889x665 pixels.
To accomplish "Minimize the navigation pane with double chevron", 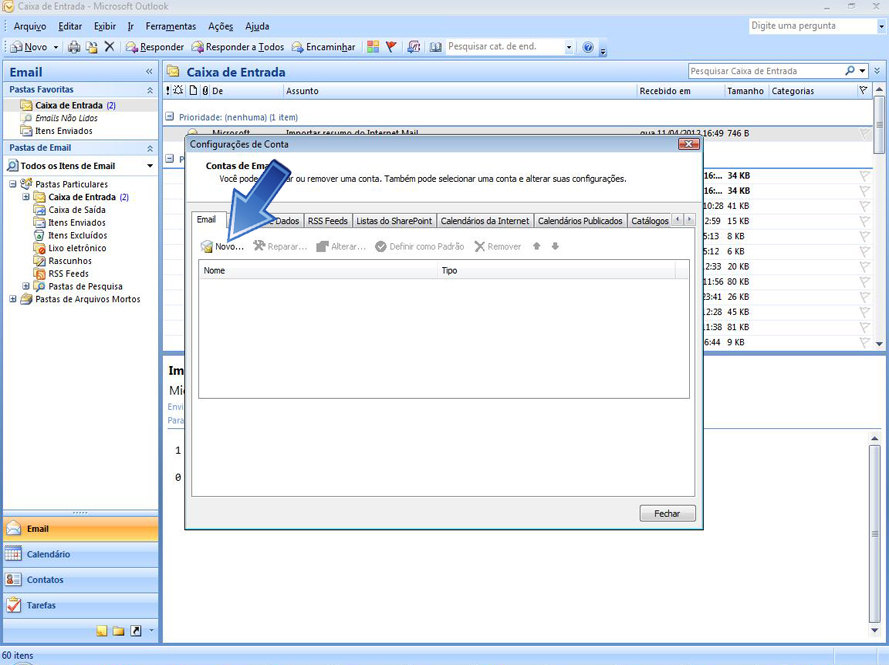I will point(149,71).
